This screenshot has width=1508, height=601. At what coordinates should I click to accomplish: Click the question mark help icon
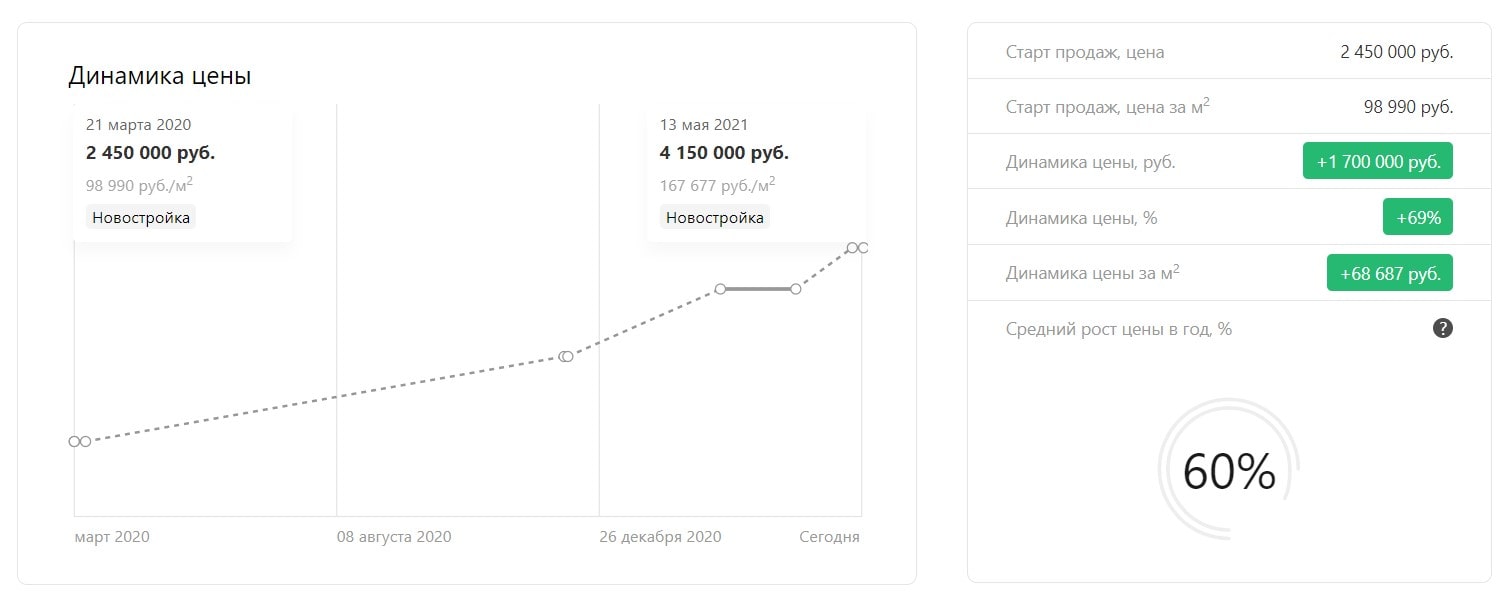pyautogui.click(x=1442, y=328)
